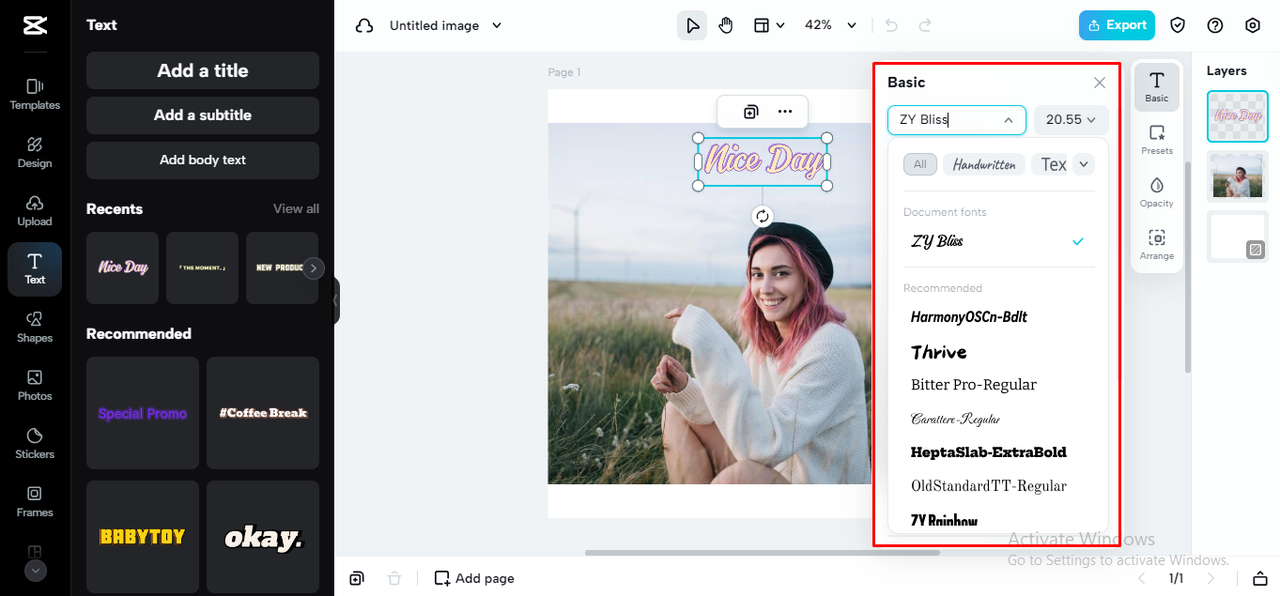Screen dimensions: 1280x596
Task: Open the settings hexagon icon
Action: point(1252,26)
